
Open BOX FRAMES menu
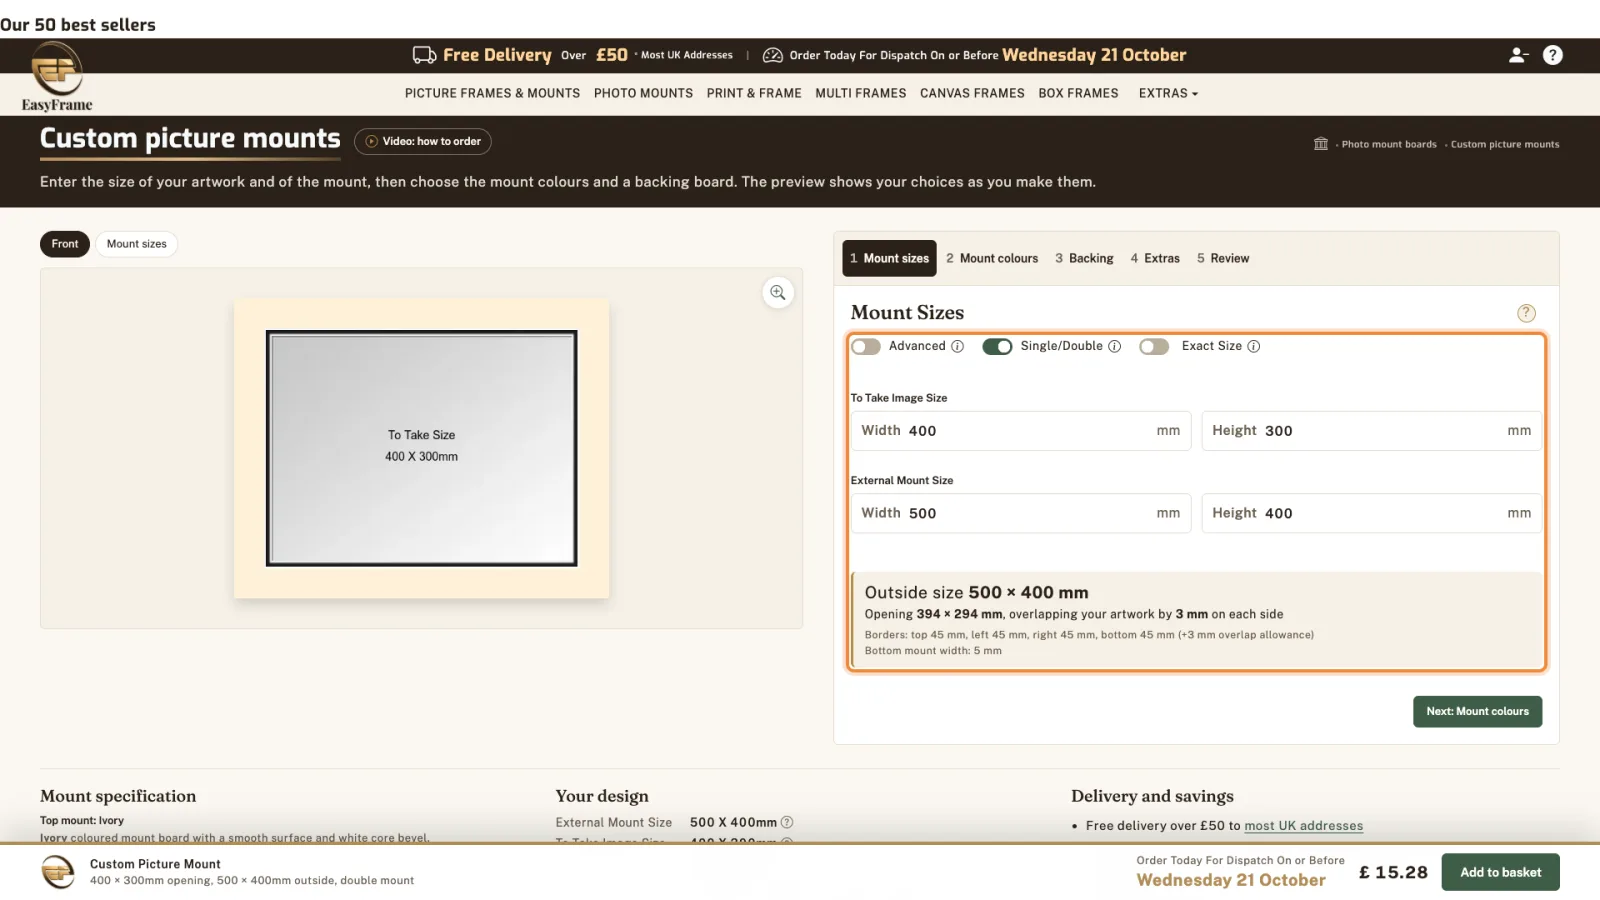pos(1078,93)
